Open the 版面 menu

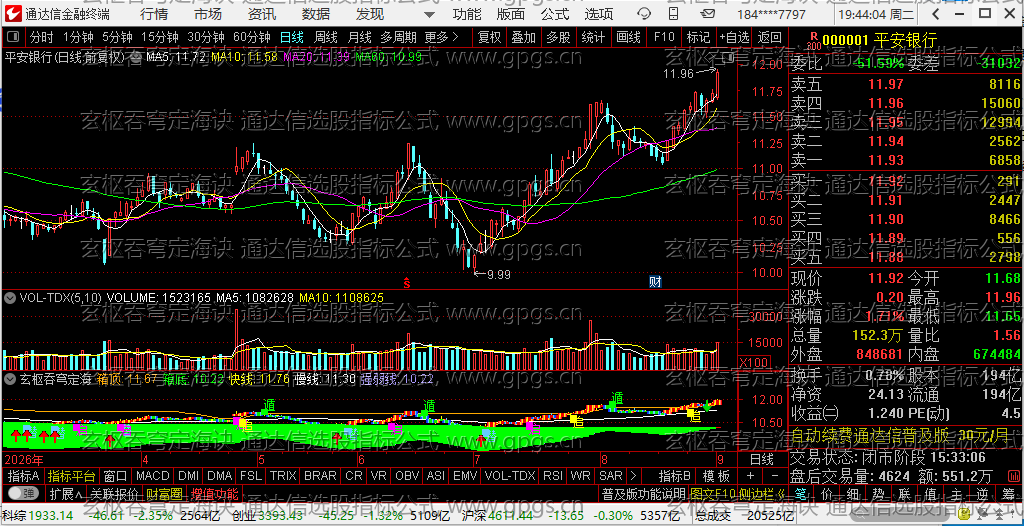coord(511,14)
